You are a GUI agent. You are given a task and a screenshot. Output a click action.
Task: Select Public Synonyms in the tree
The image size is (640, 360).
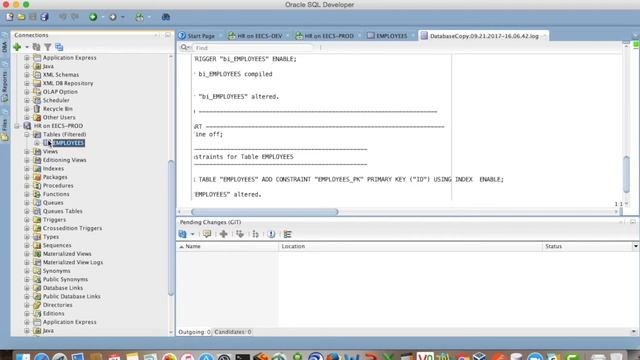pos(65,280)
